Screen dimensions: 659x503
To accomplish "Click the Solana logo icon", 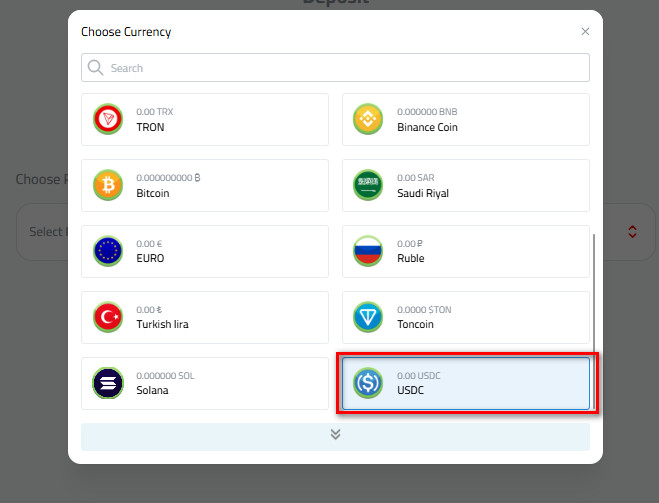I will pos(108,383).
